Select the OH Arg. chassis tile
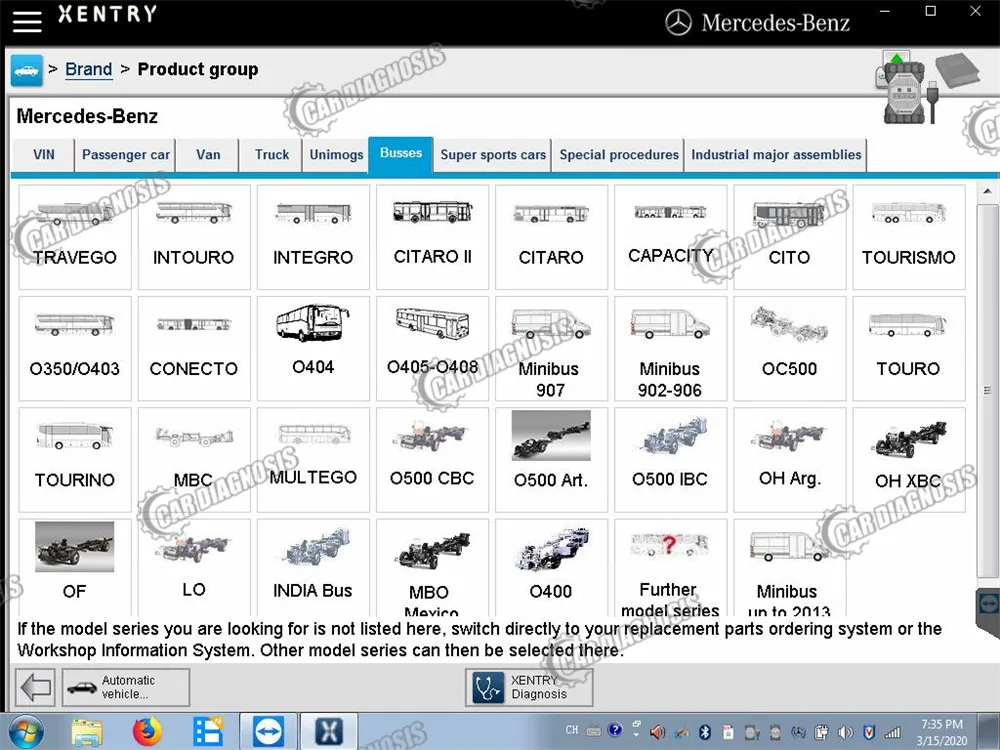The image size is (1000, 750). point(790,460)
